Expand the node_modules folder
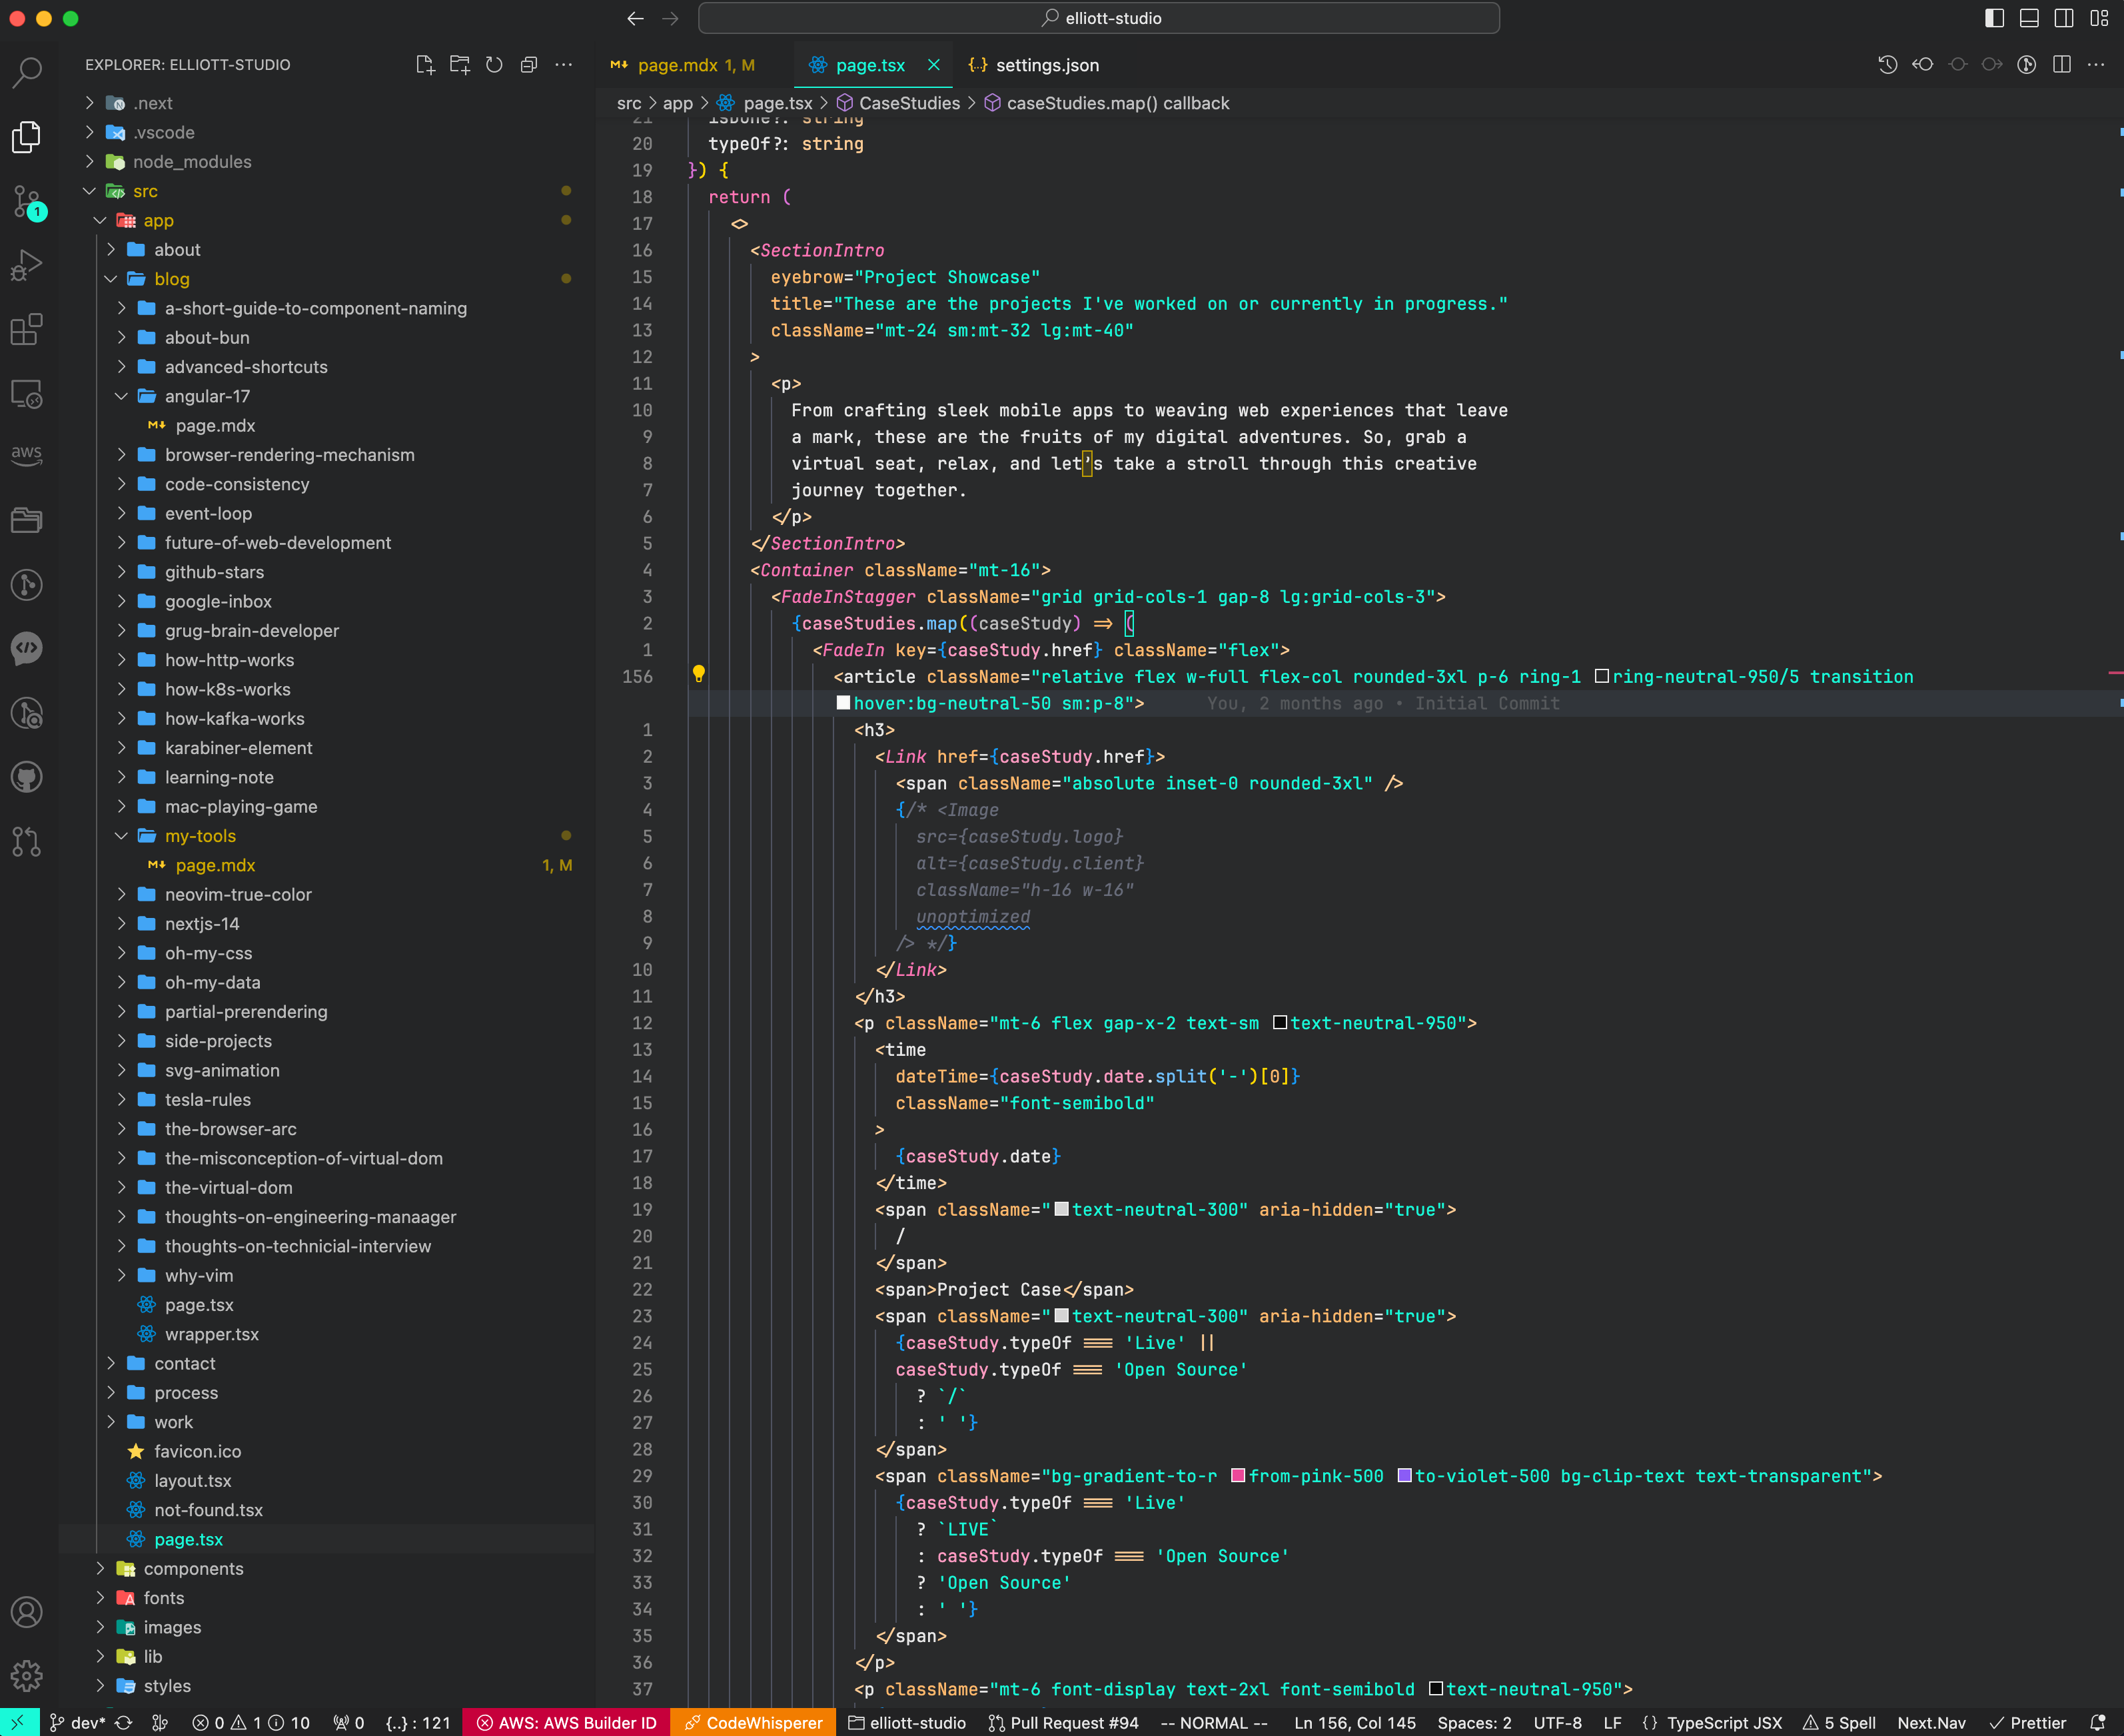 (x=191, y=162)
